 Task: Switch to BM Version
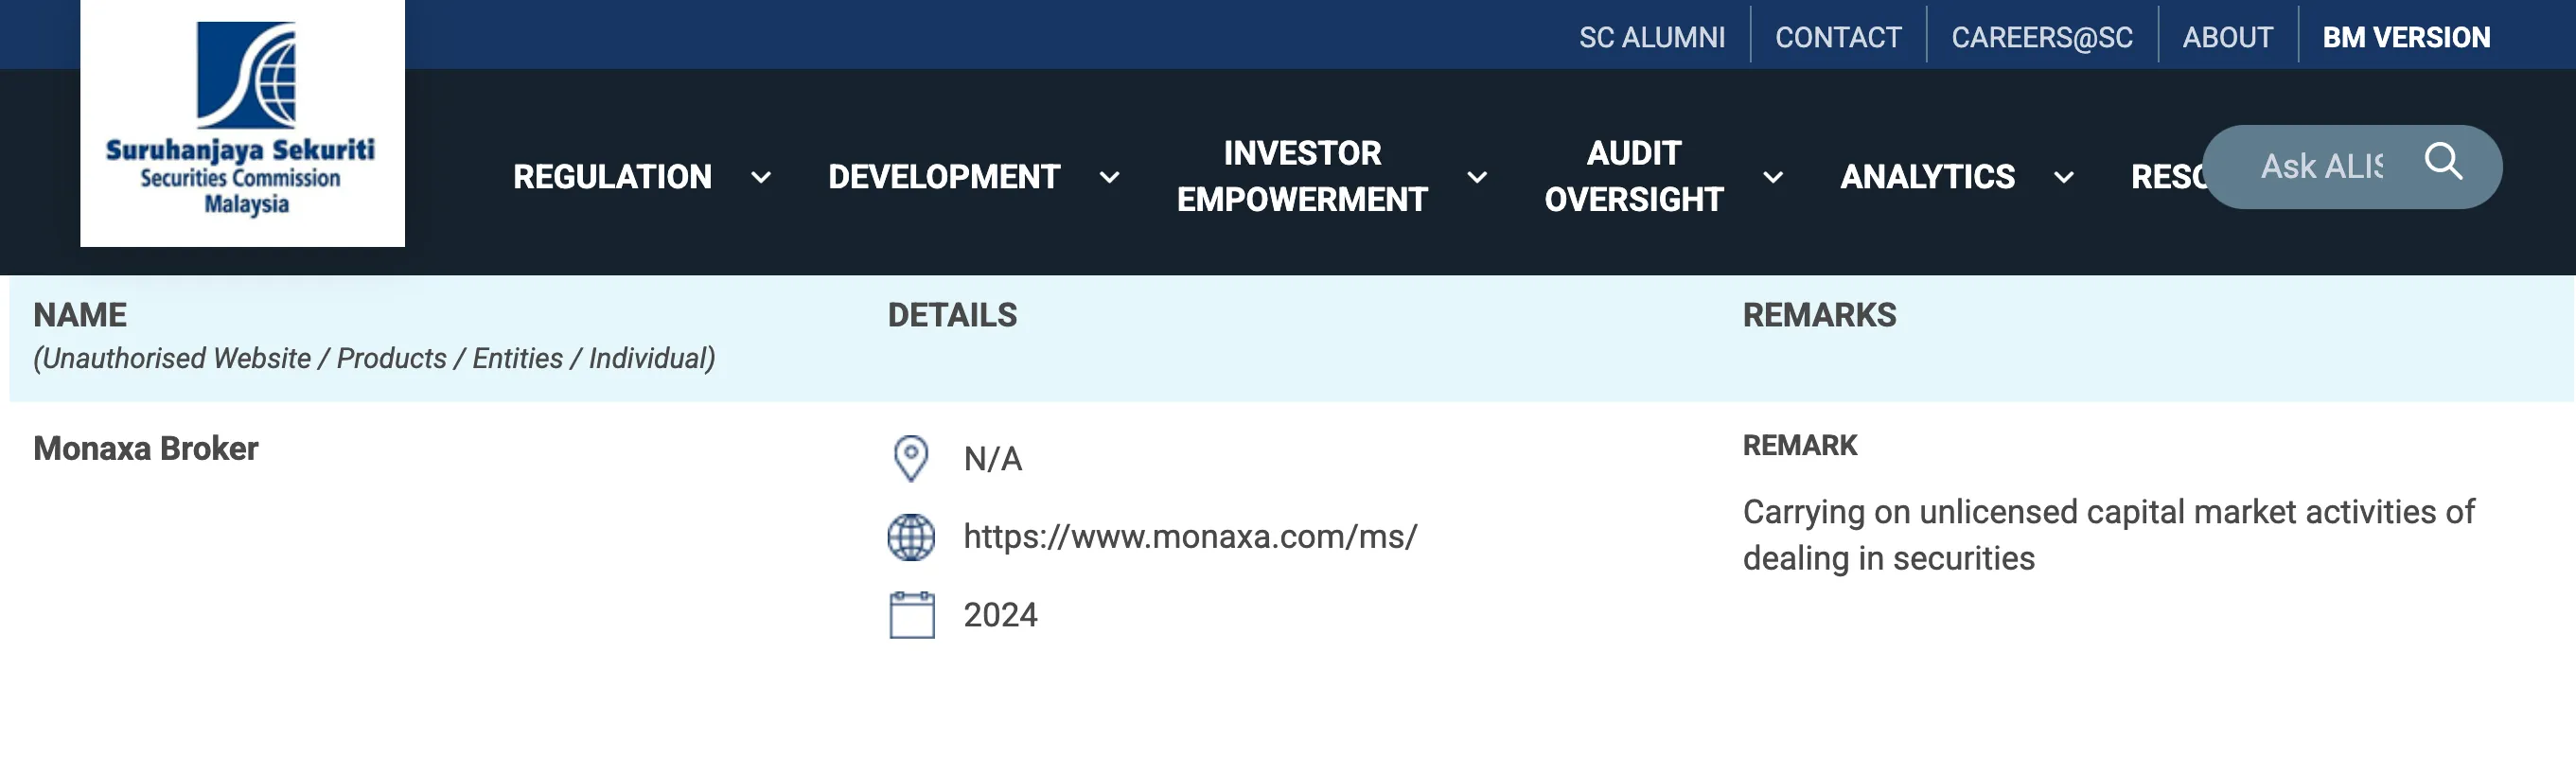tap(2406, 37)
